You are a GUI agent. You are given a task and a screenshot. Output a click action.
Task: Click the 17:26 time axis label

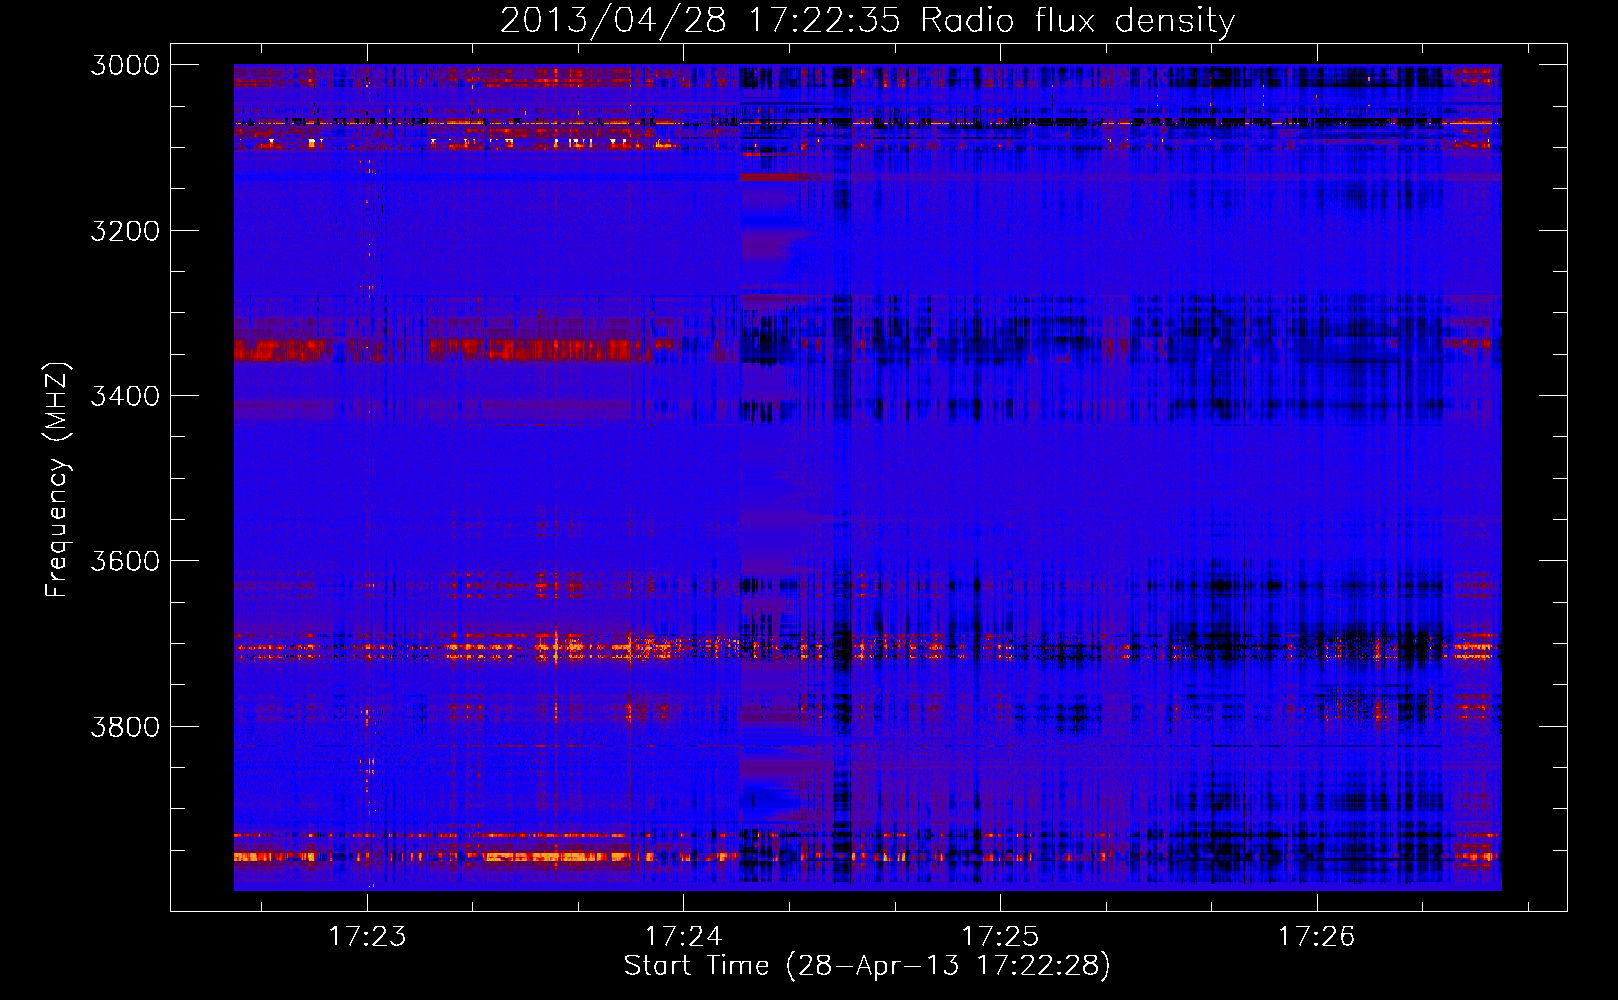tap(1317, 936)
